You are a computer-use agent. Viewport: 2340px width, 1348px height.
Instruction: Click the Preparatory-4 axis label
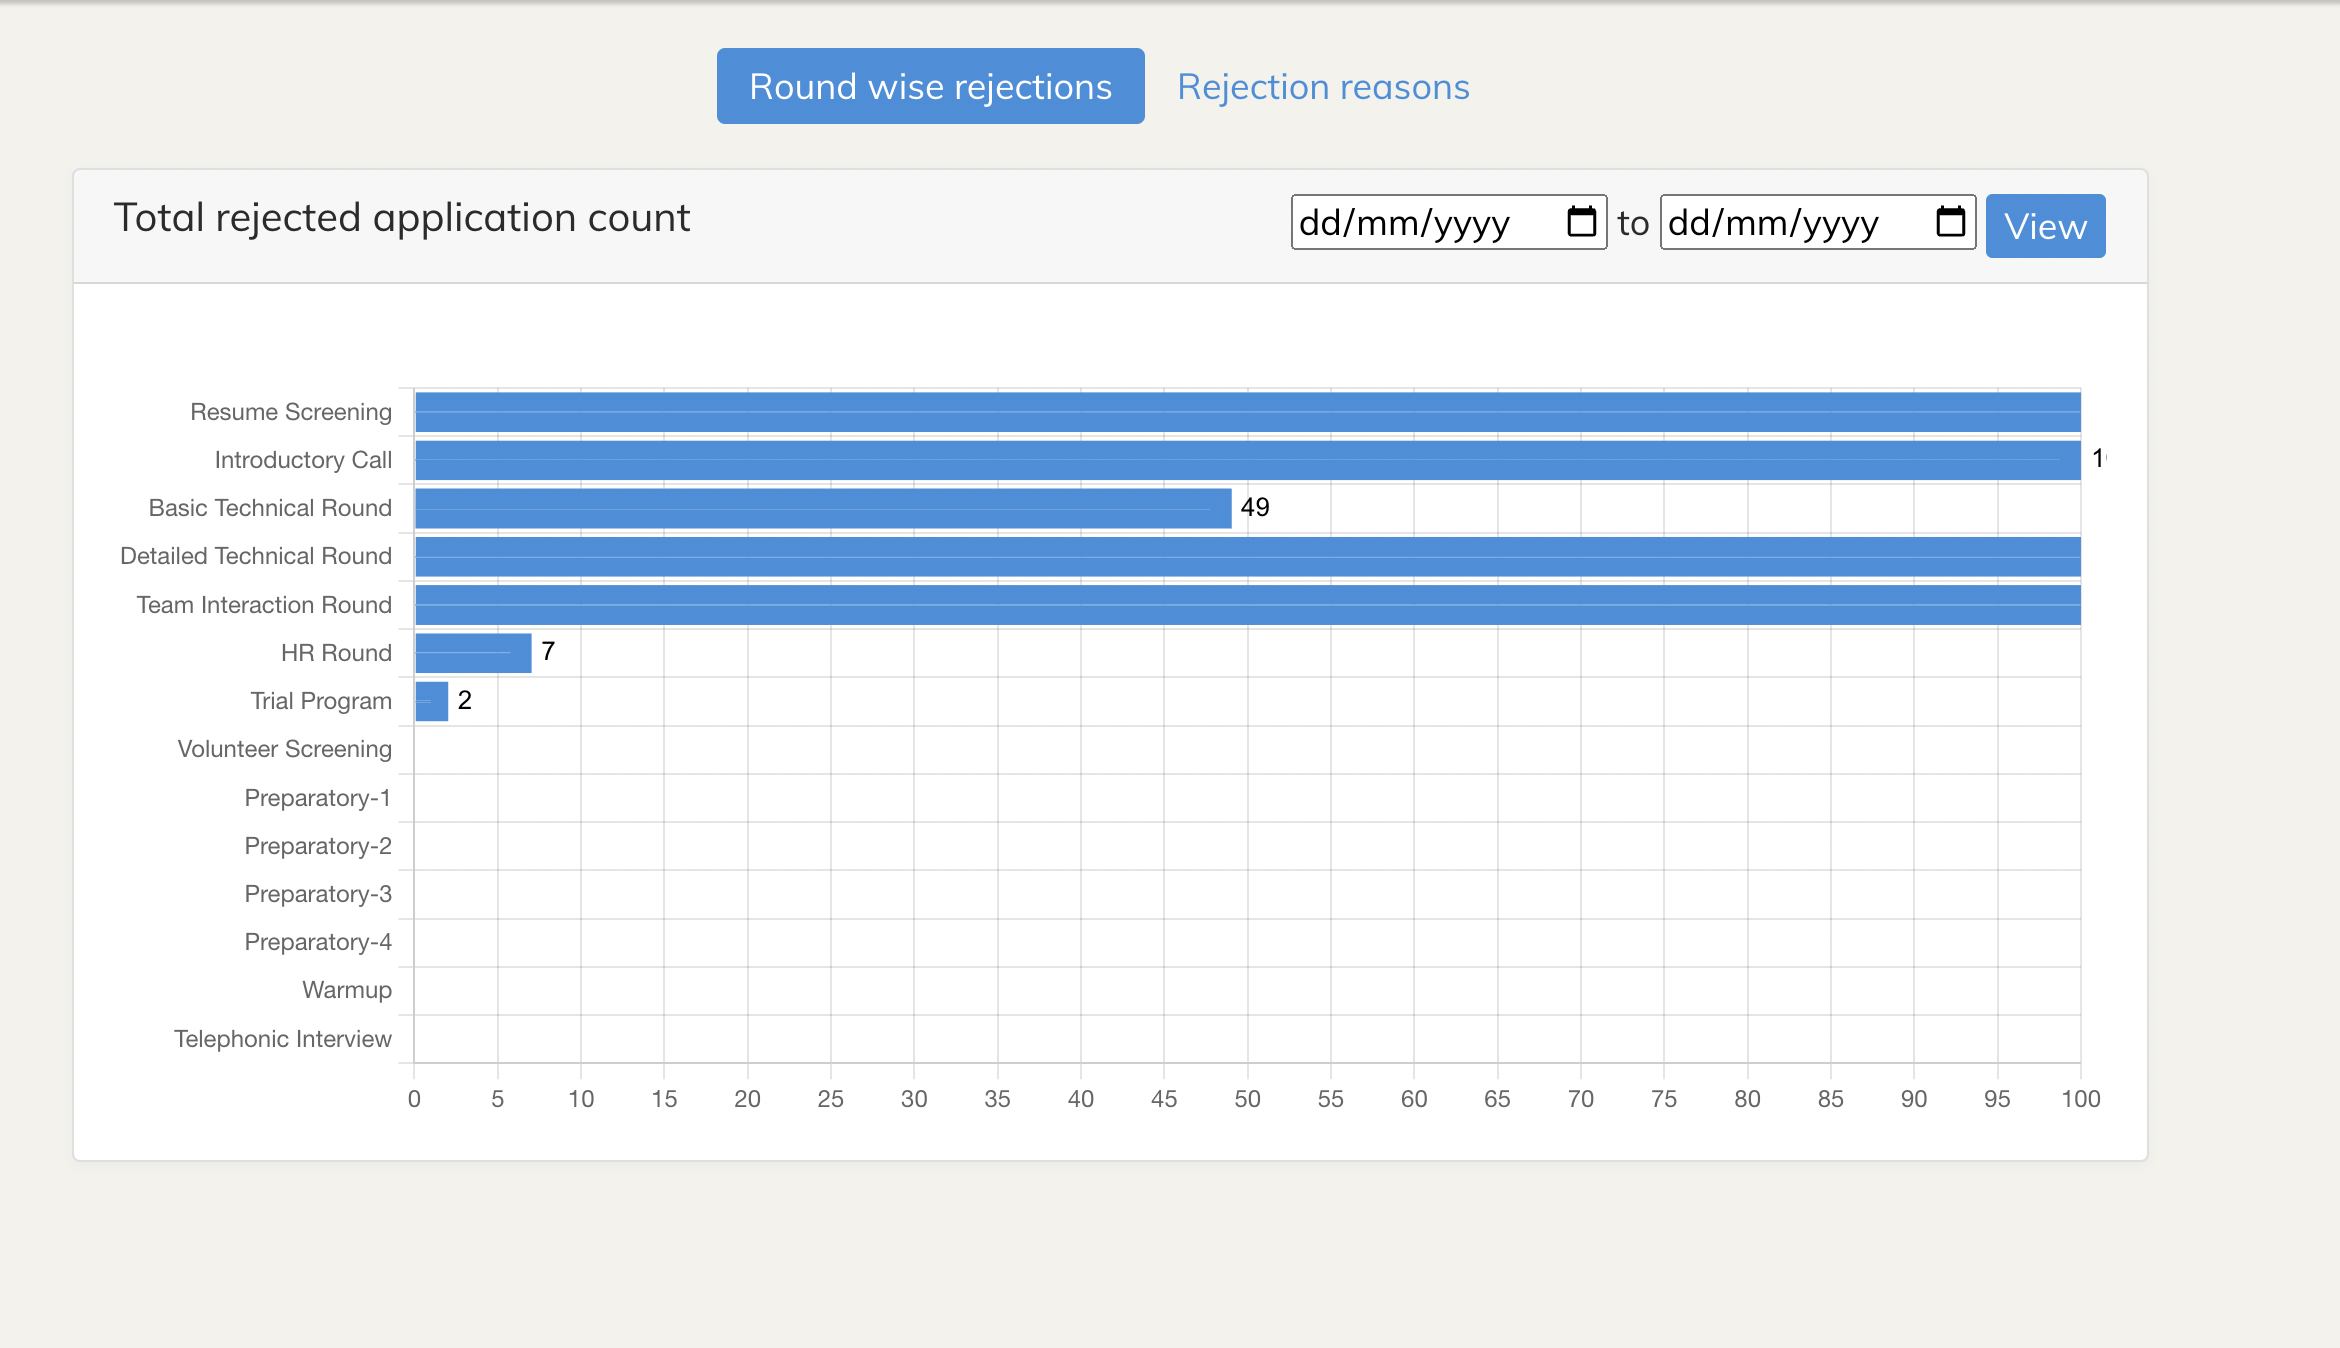tap(317, 941)
